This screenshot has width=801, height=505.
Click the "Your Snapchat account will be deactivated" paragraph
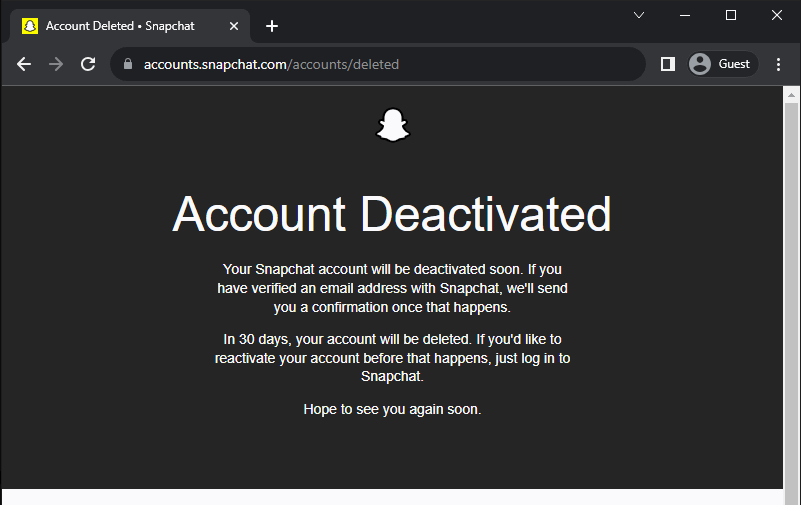click(x=392, y=288)
